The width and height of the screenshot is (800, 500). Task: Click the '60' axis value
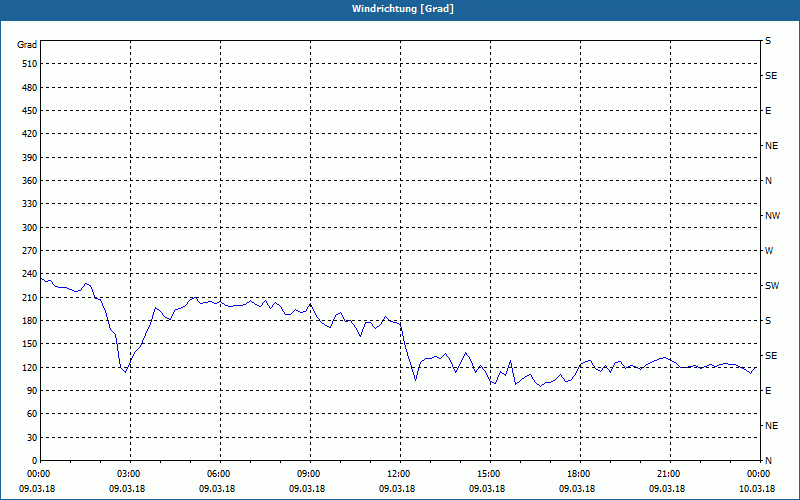click(32, 414)
